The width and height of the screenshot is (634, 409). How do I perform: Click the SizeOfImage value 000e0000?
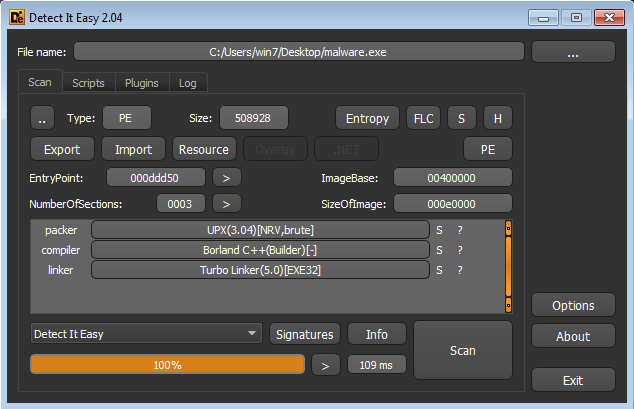452,204
